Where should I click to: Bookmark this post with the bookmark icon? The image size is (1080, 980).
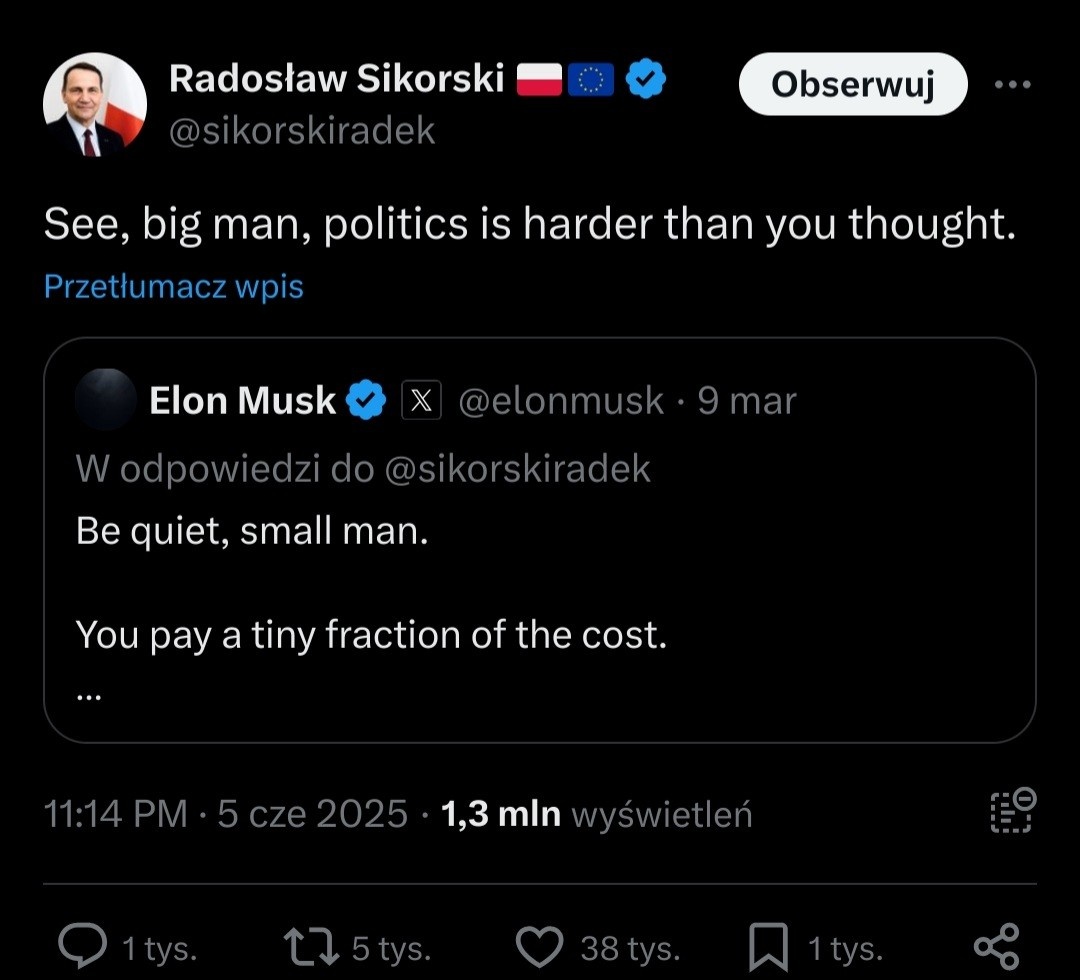768,946
